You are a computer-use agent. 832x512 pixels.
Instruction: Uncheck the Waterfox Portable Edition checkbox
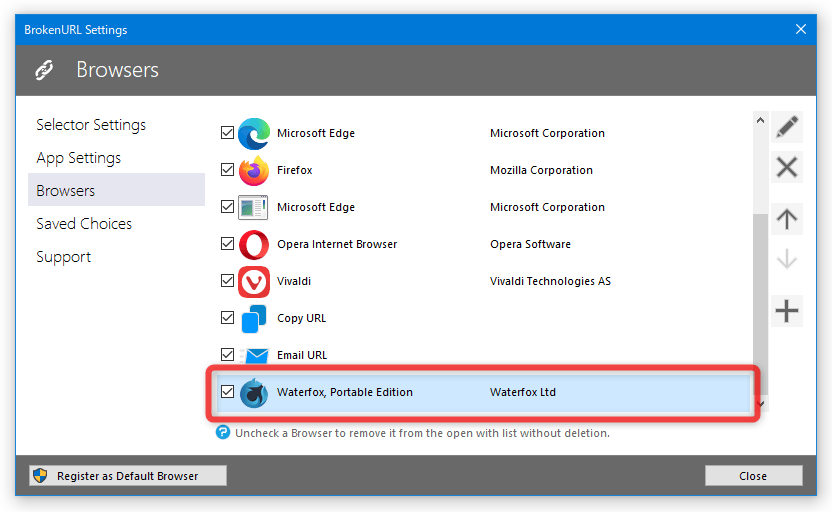pyautogui.click(x=227, y=392)
